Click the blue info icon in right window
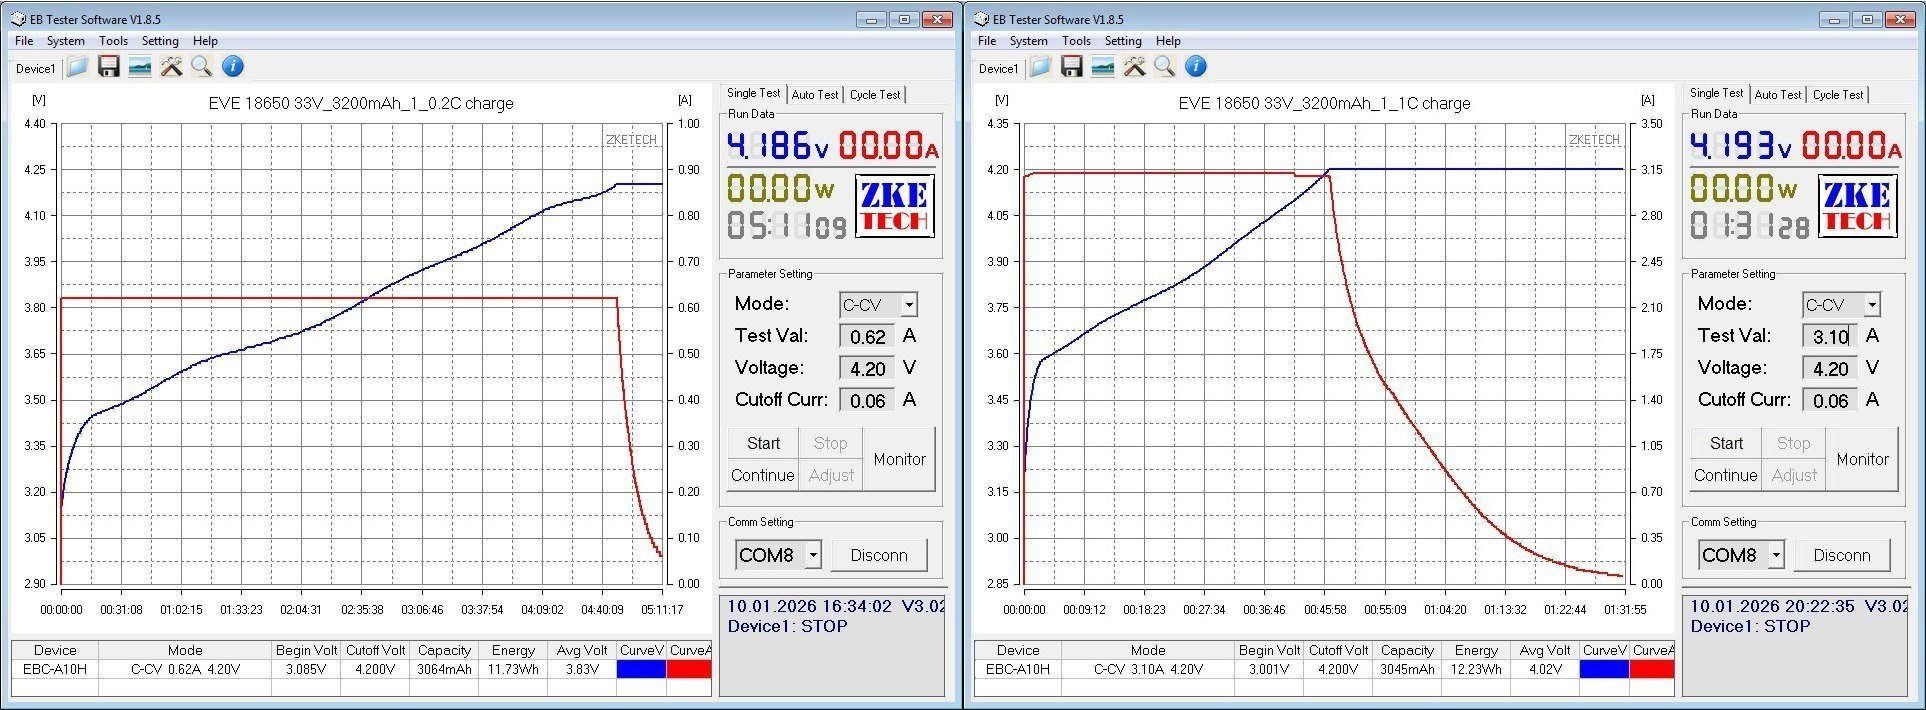This screenshot has height=710, width=1926. coord(1196,67)
